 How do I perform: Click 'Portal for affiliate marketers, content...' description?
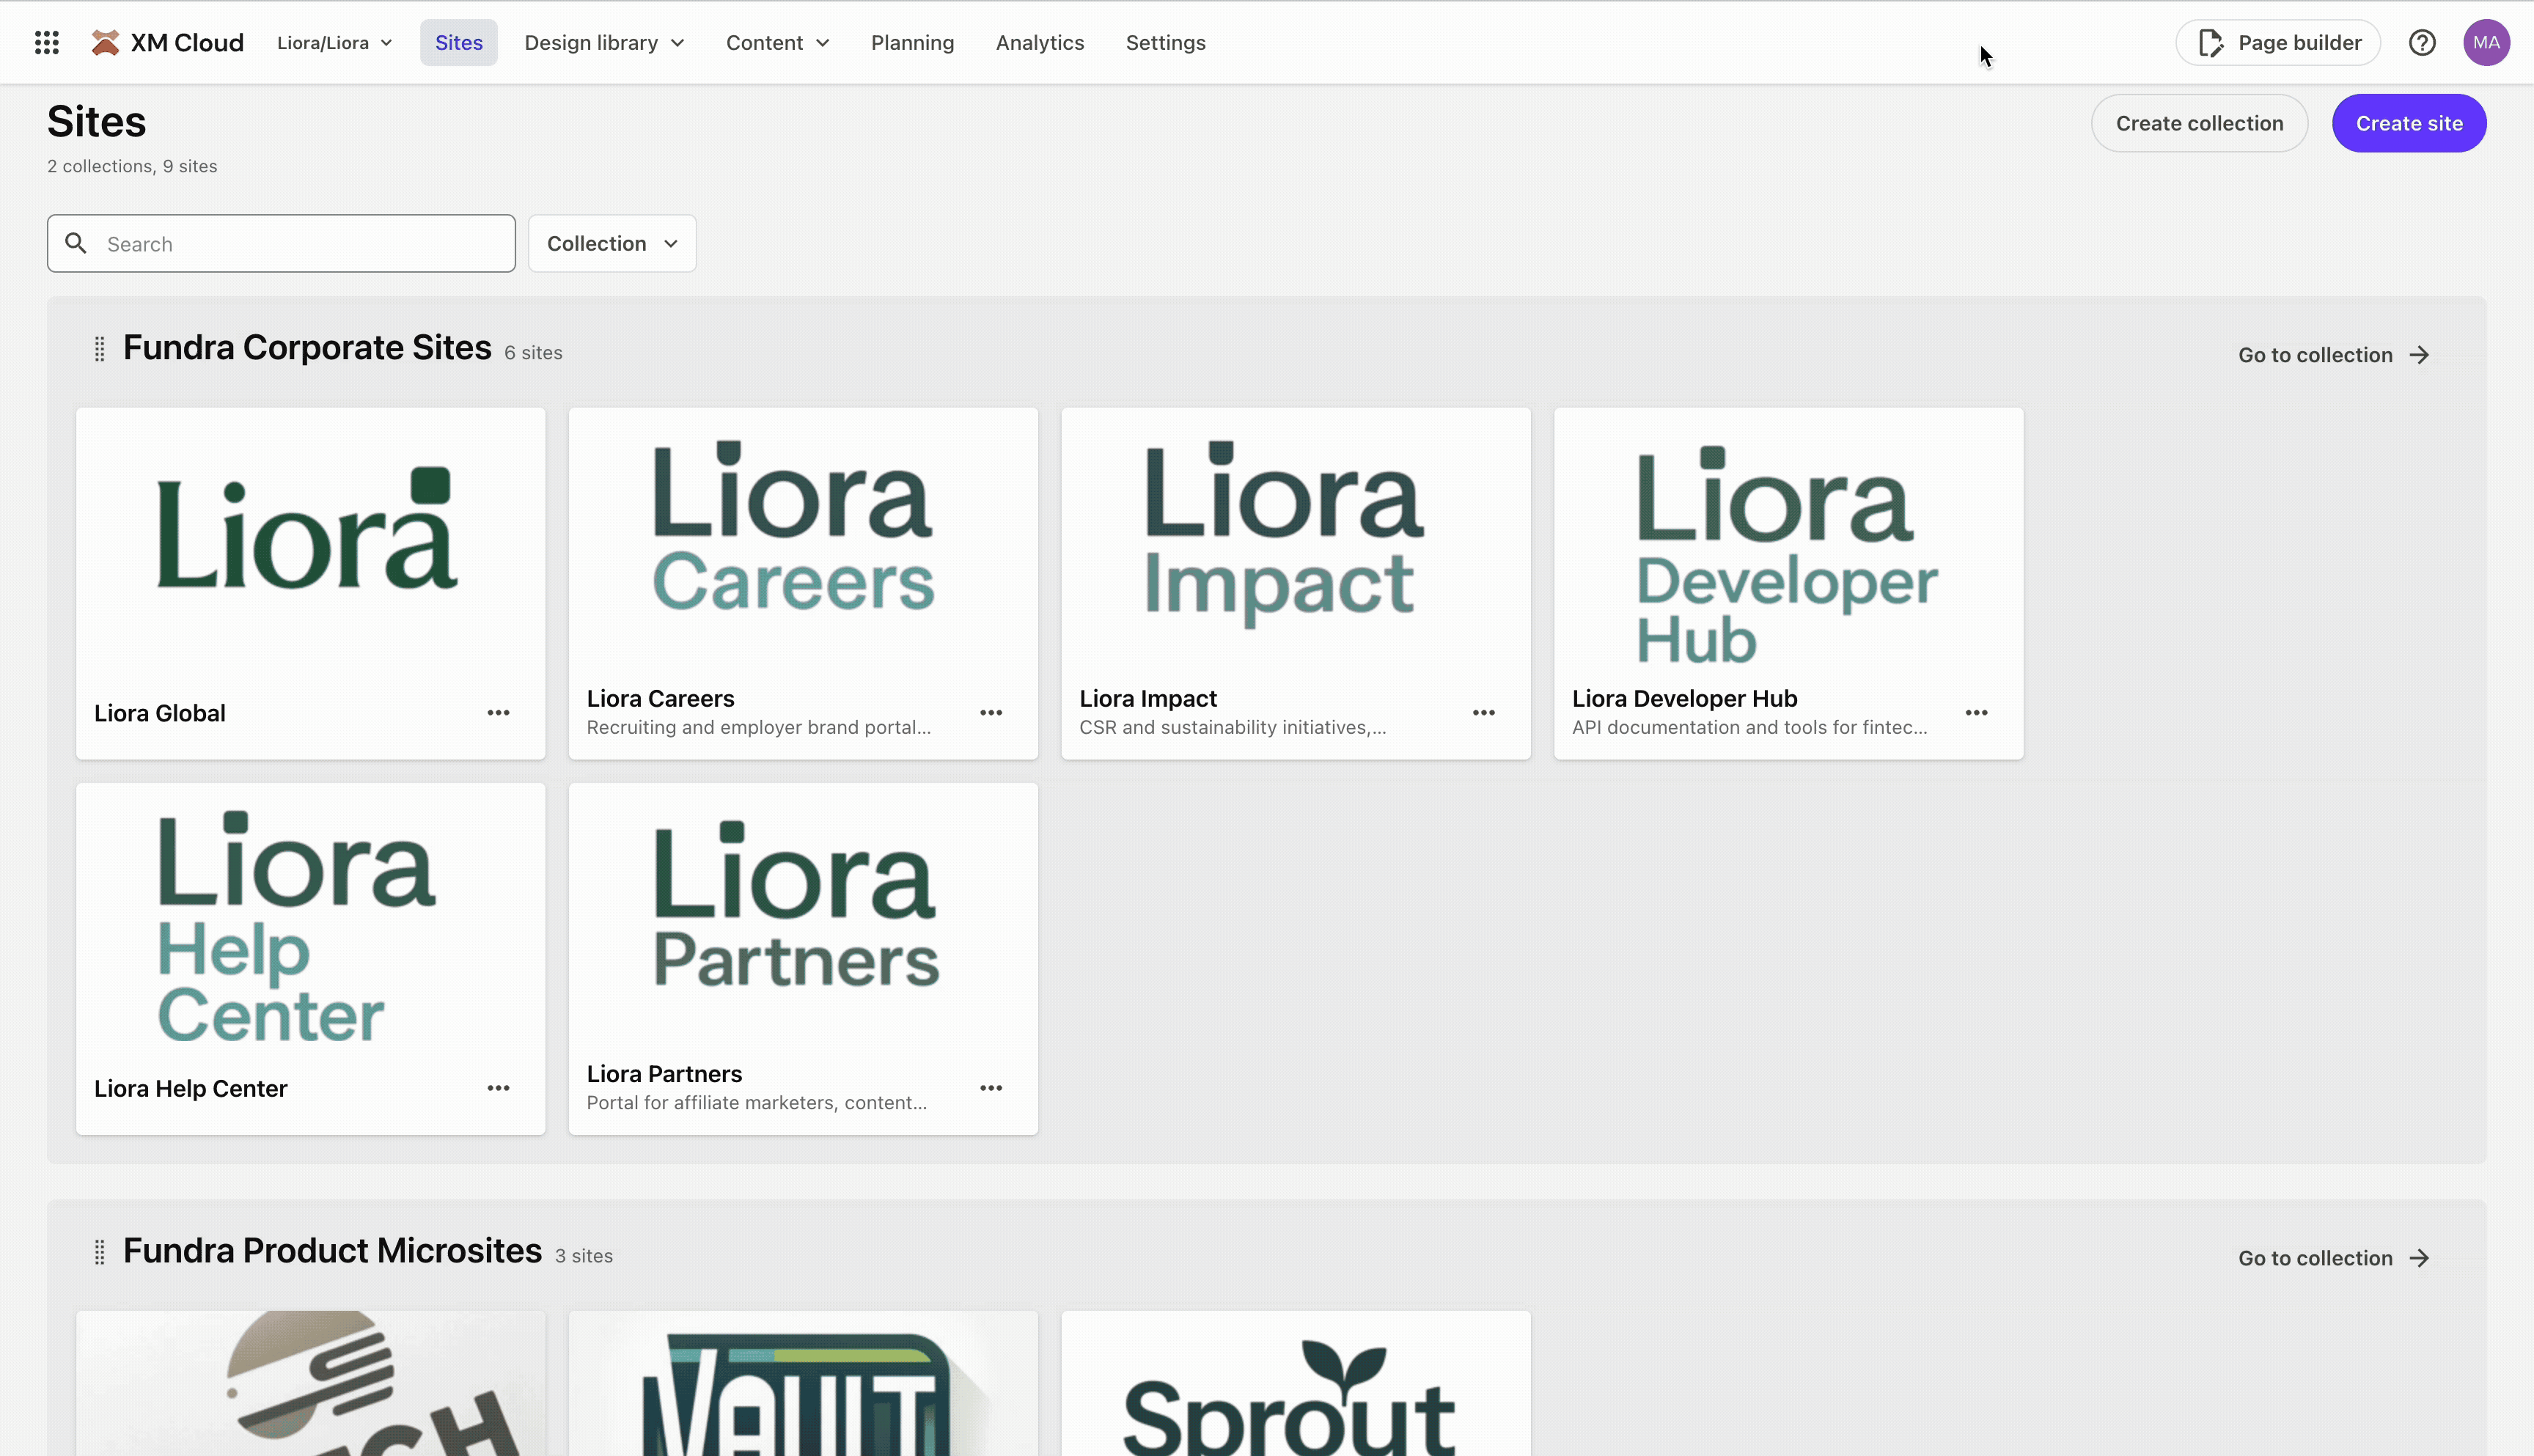coord(756,1102)
